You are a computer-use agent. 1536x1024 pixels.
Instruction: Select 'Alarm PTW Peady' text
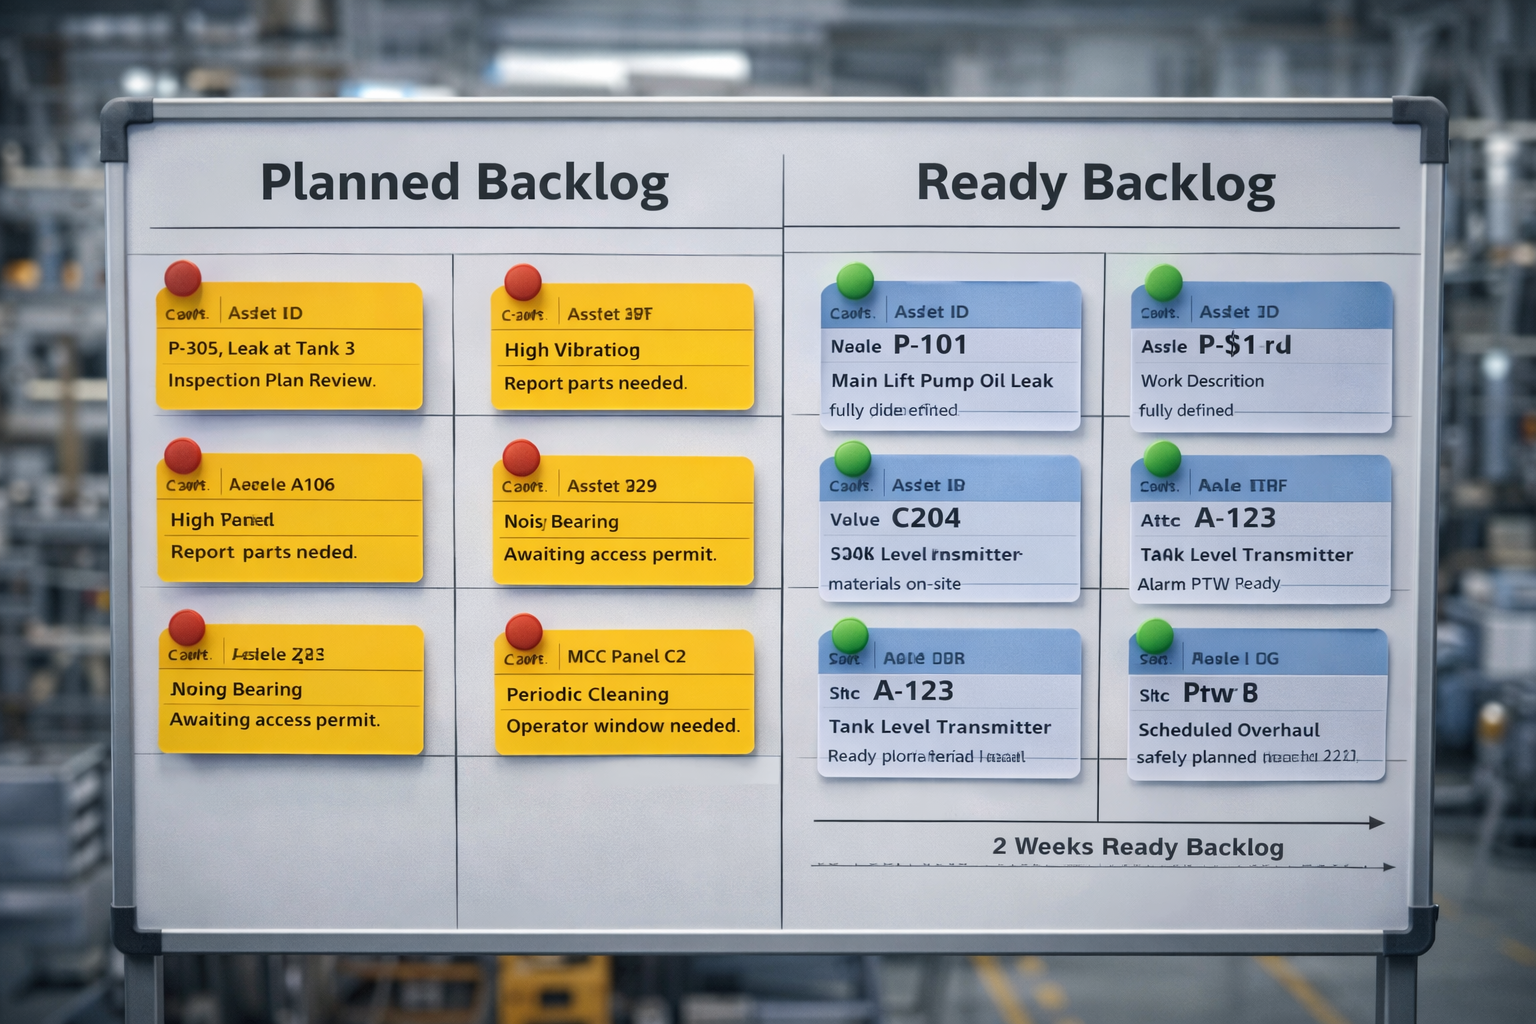(x=1209, y=584)
